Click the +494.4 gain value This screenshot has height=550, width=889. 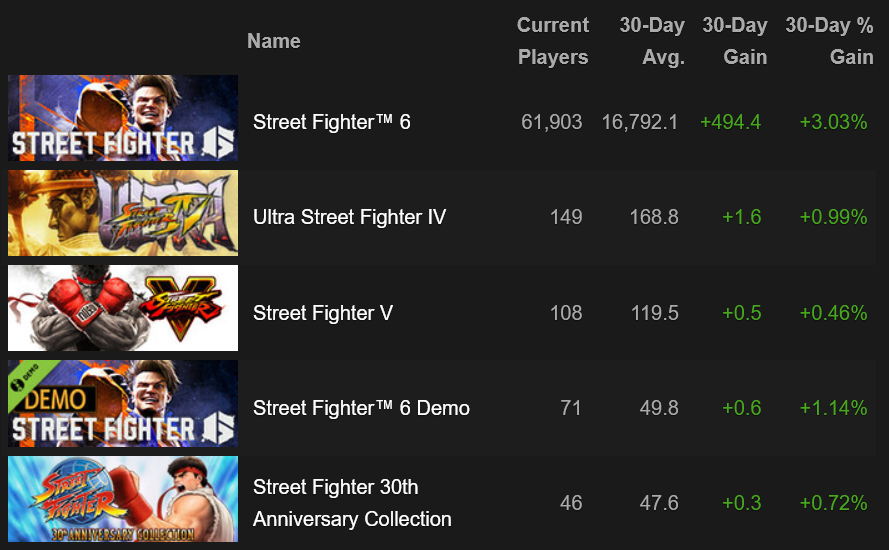pyautogui.click(x=730, y=122)
